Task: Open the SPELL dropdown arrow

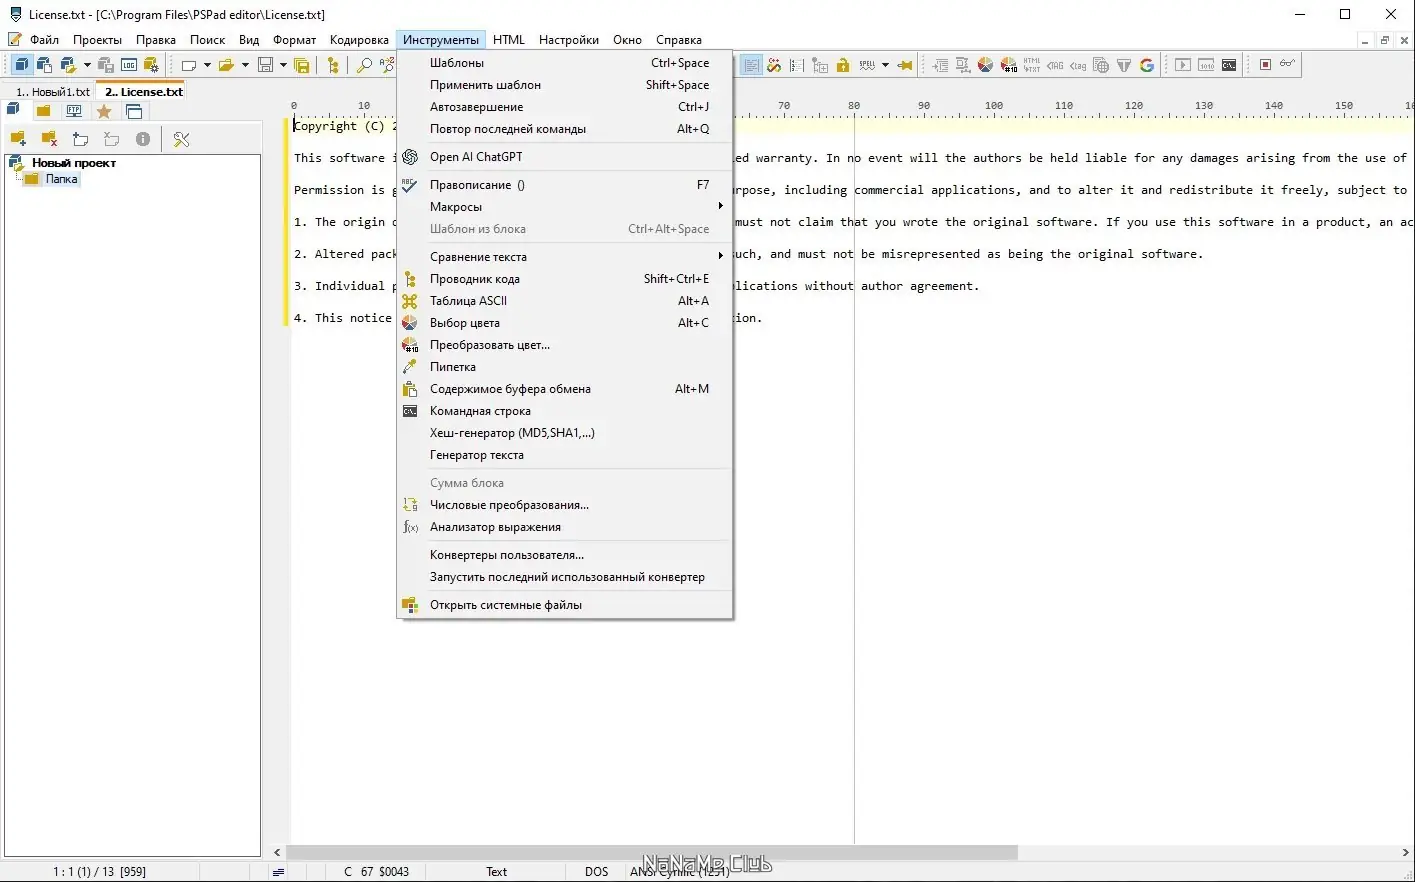Action: click(885, 65)
